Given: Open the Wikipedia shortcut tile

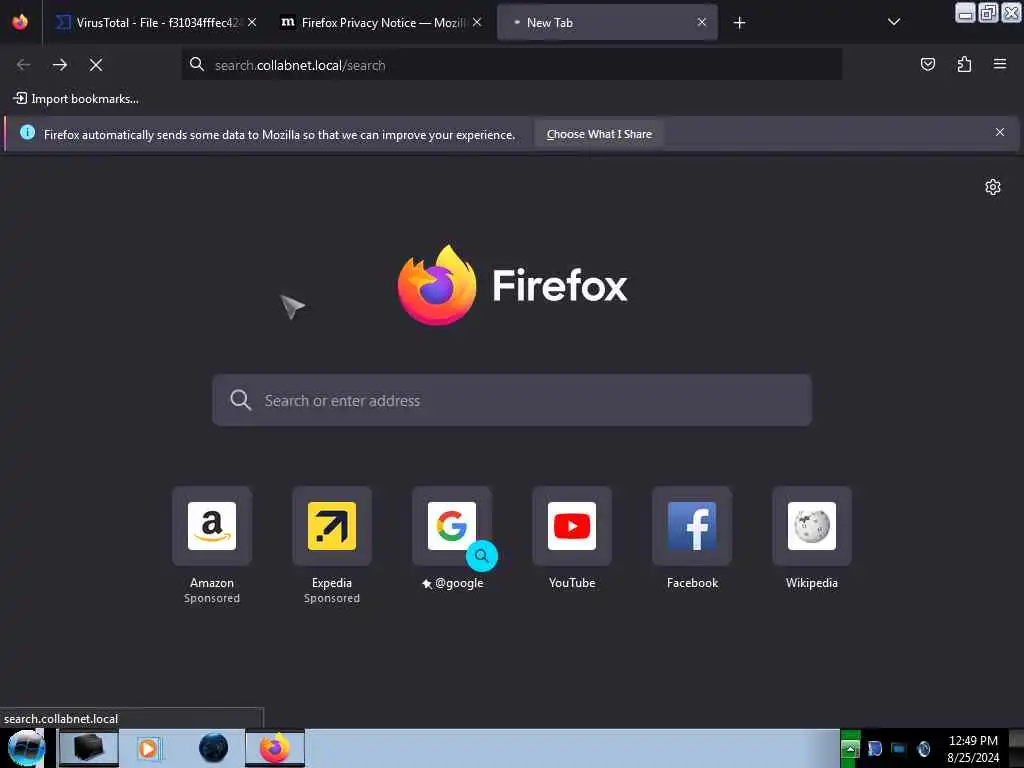Looking at the screenshot, I should click(812, 526).
